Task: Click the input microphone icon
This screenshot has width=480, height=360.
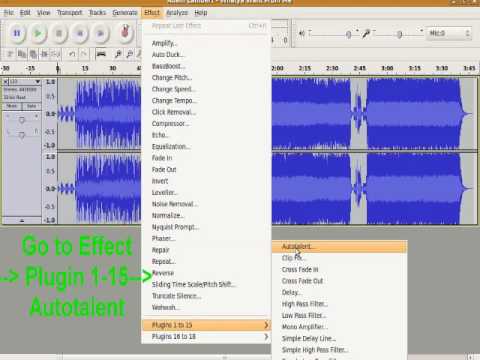Action: pos(366,33)
